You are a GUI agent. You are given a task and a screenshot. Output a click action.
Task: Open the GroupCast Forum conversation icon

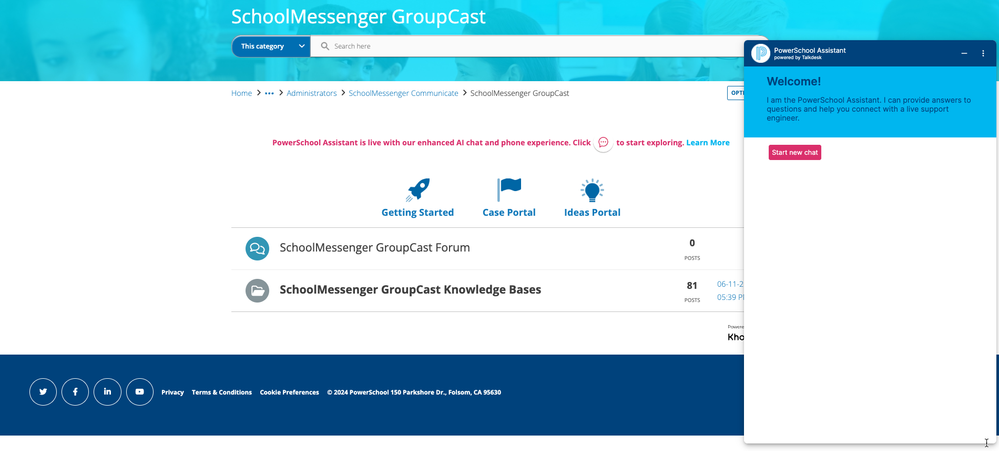[257, 248]
